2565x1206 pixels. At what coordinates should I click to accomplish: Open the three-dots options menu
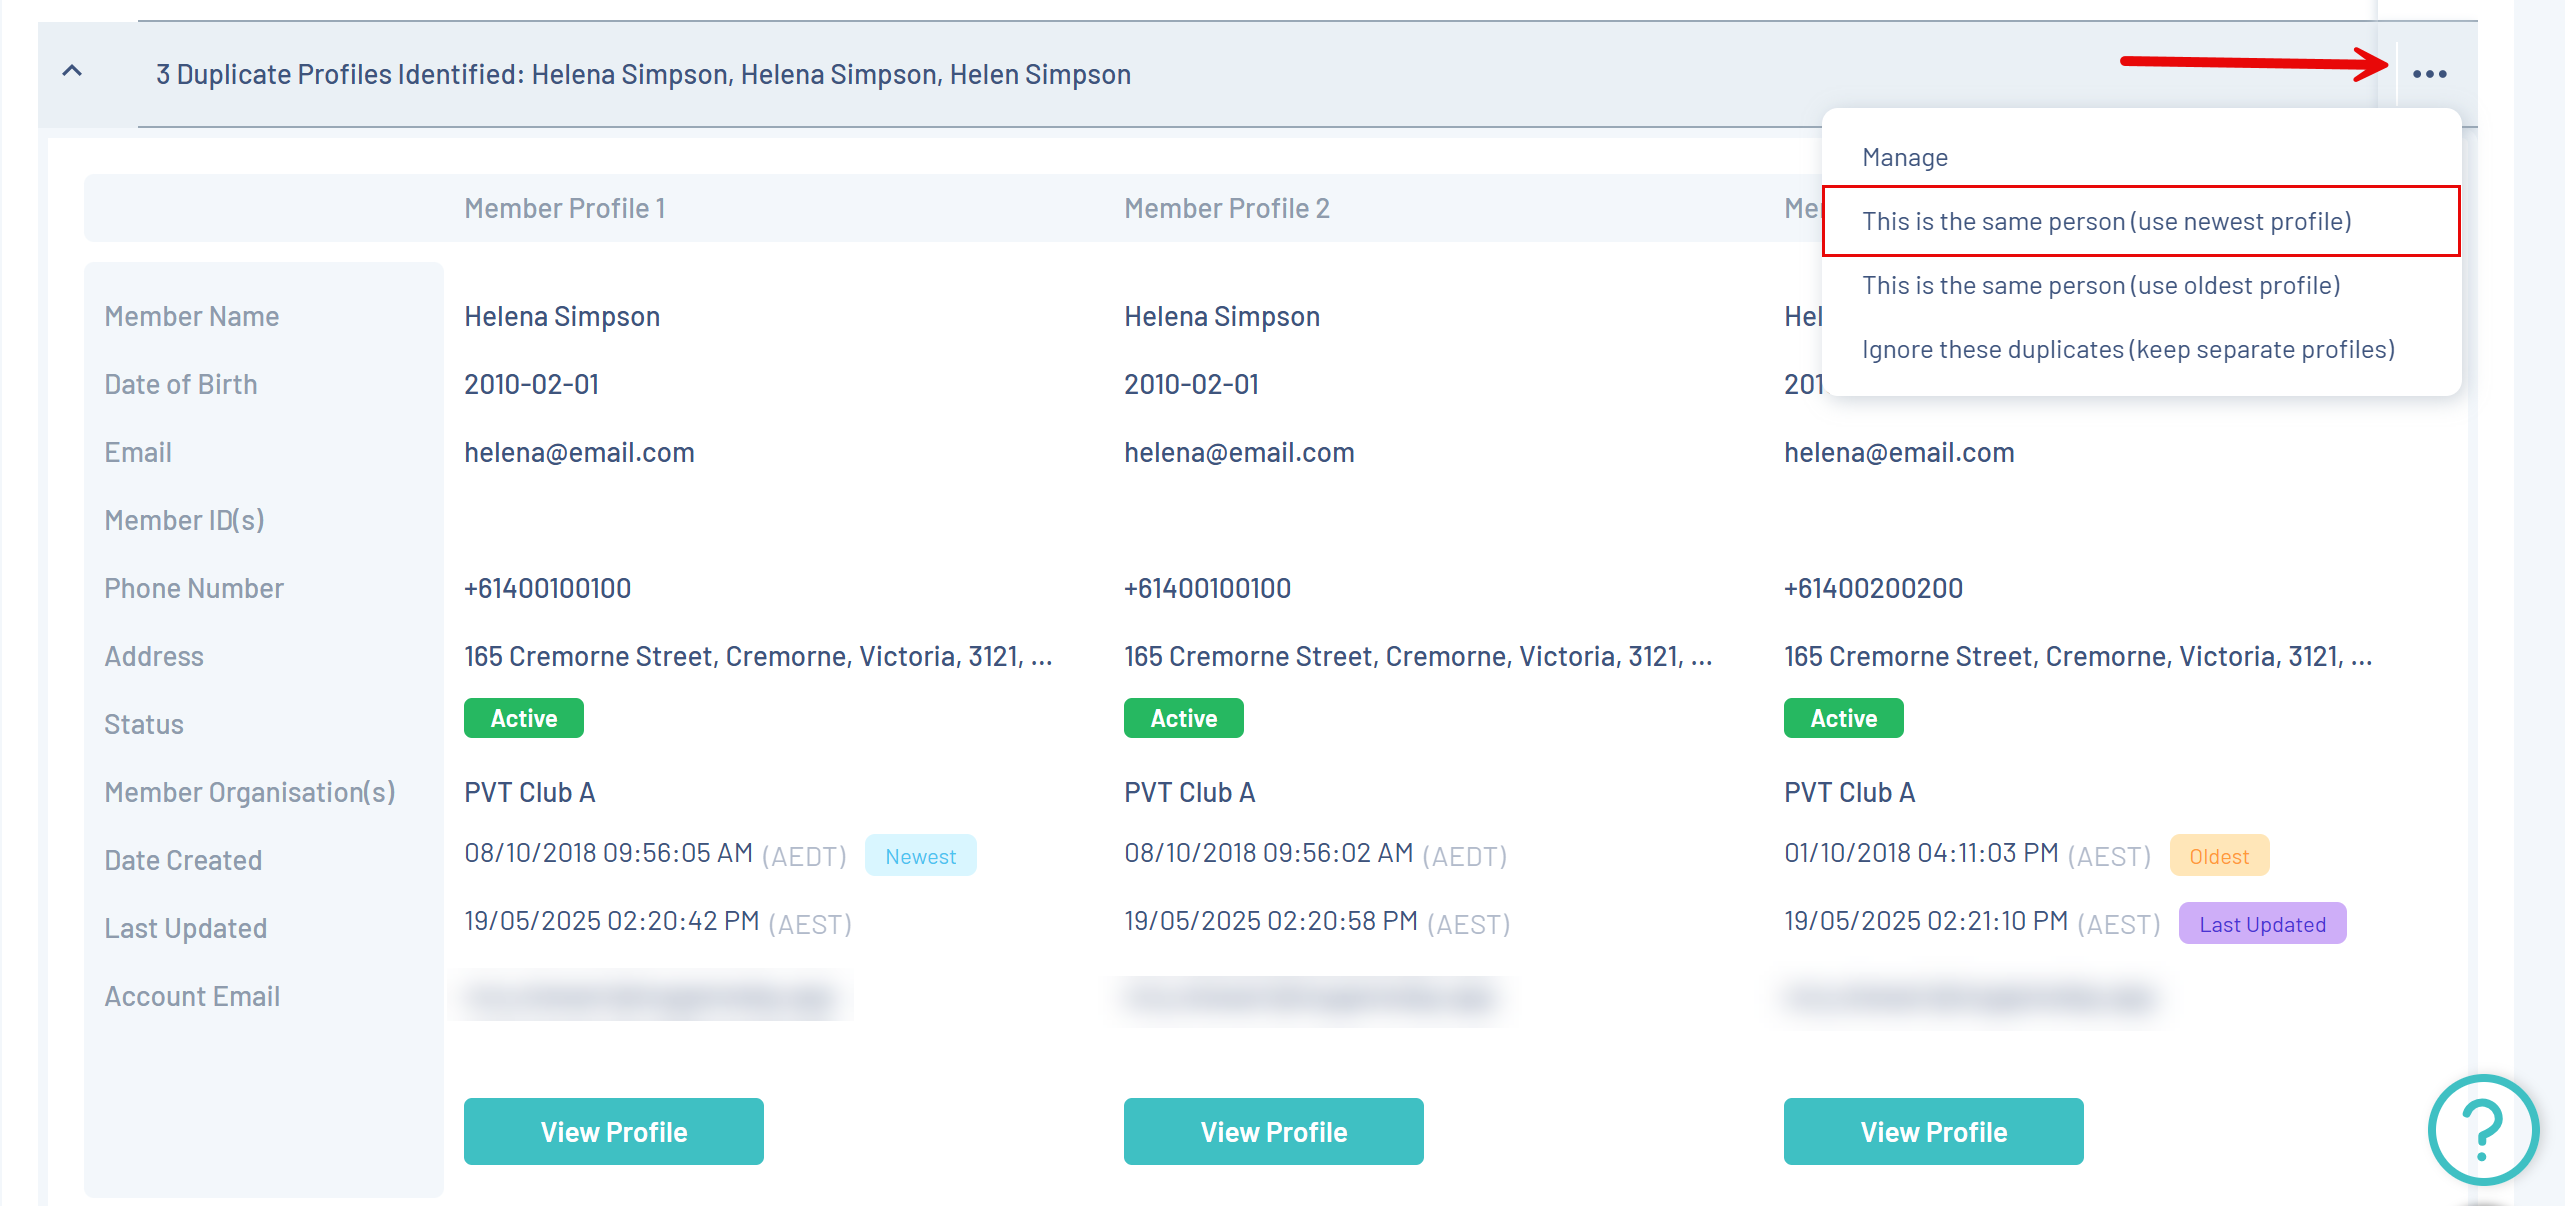[x=2429, y=74]
